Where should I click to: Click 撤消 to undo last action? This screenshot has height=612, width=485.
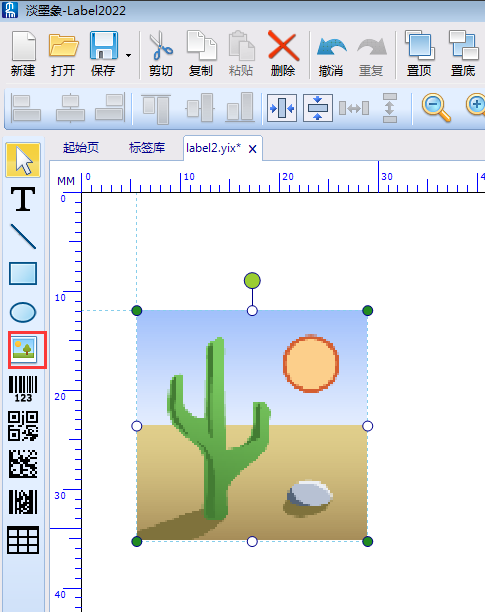coord(331,54)
